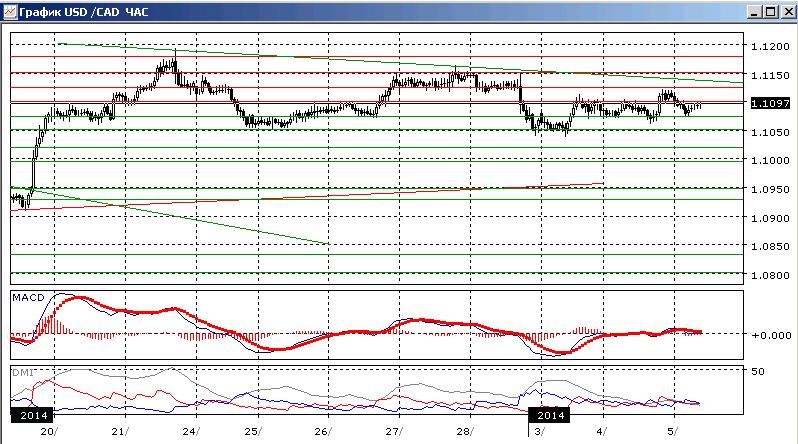Select the DMI indicator label

click(x=22, y=373)
